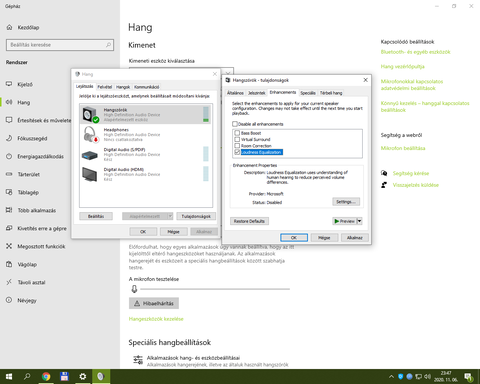
Task: Select the Hangszórók speaker device
Action: coord(145,114)
